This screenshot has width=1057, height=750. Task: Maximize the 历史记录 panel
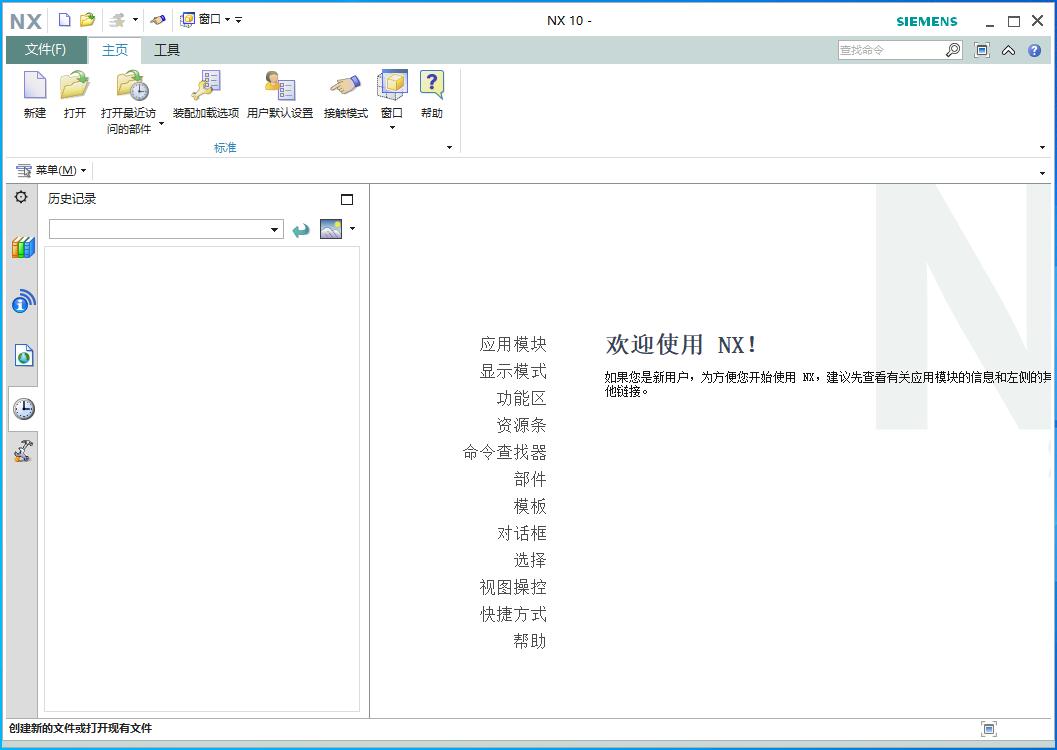347,199
